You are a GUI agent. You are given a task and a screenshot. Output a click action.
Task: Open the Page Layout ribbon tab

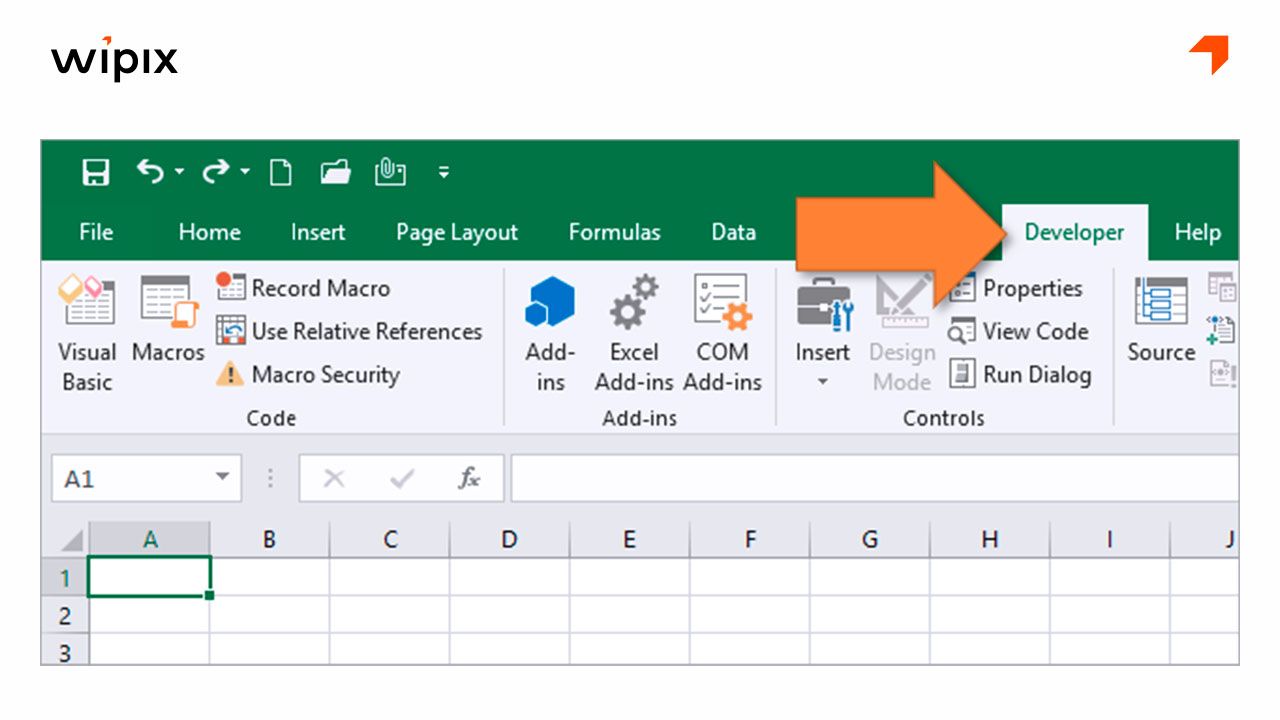[455, 231]
